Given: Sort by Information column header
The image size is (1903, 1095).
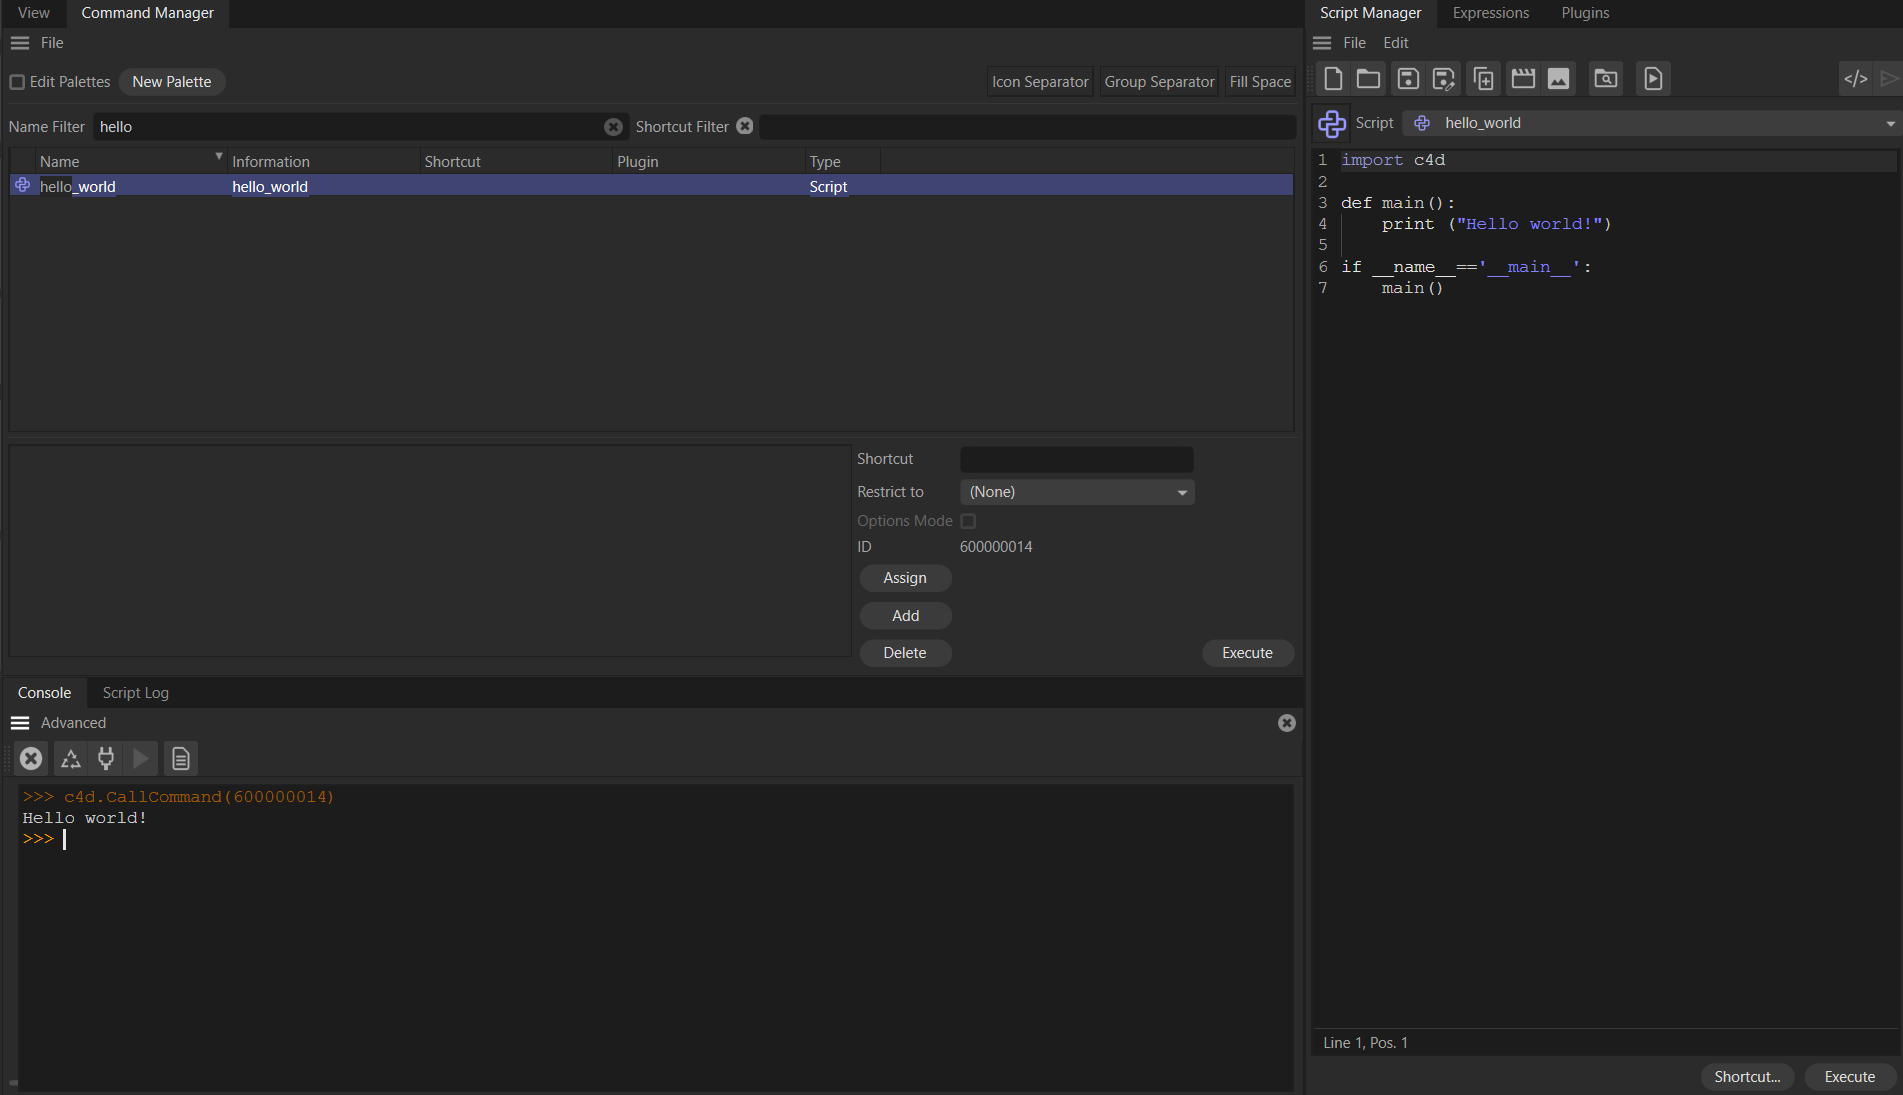Looking at the screenshot, I should click(323, 162).
